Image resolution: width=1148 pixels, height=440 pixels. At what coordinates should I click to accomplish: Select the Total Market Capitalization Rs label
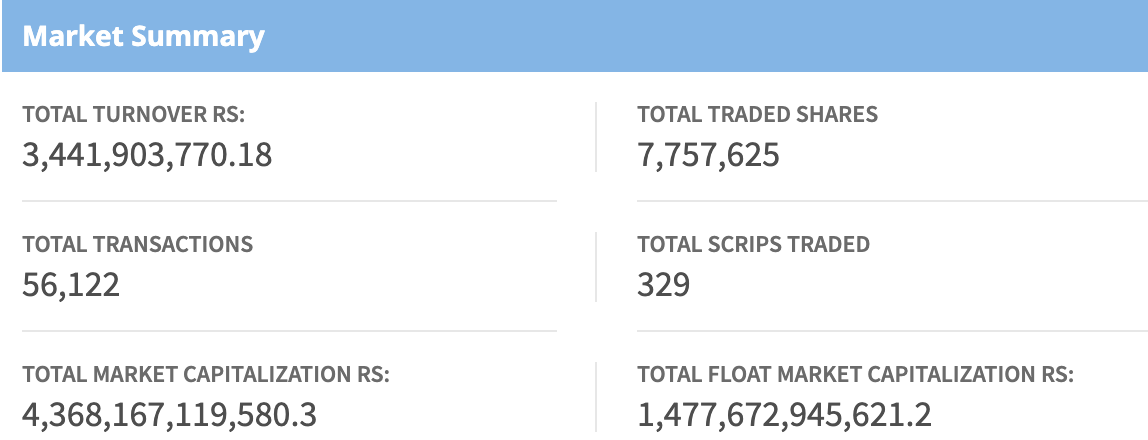[205, 375]
